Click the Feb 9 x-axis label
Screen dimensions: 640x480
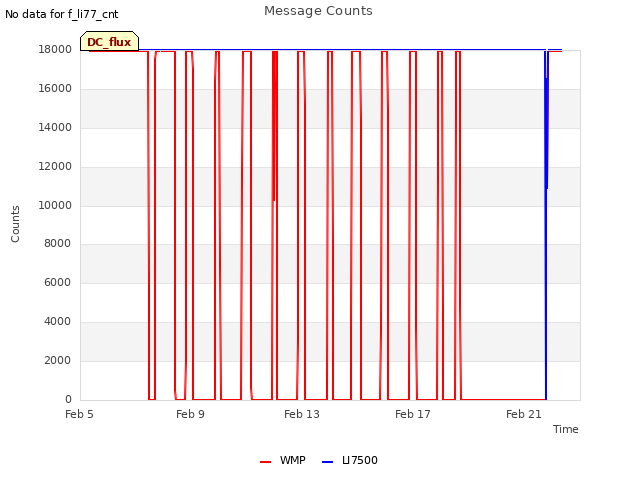coord(190,414)
